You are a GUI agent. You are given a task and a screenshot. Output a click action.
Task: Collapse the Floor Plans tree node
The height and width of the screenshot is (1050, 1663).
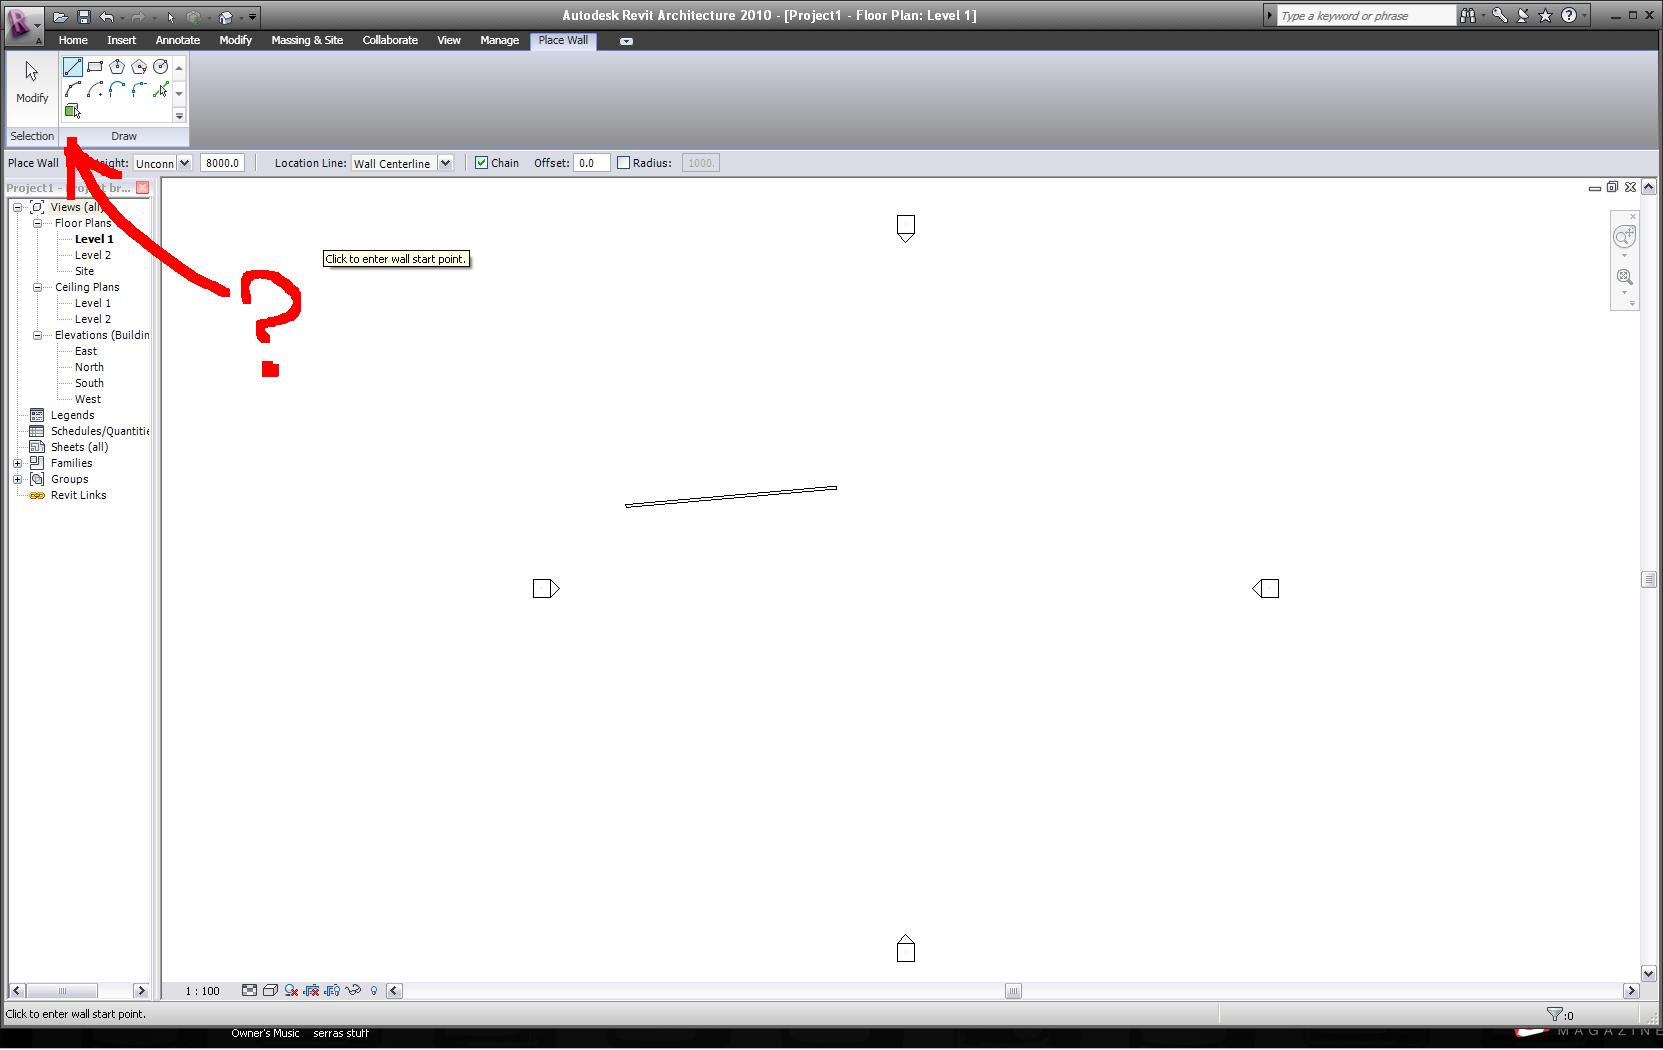click(x=38, y=223)
